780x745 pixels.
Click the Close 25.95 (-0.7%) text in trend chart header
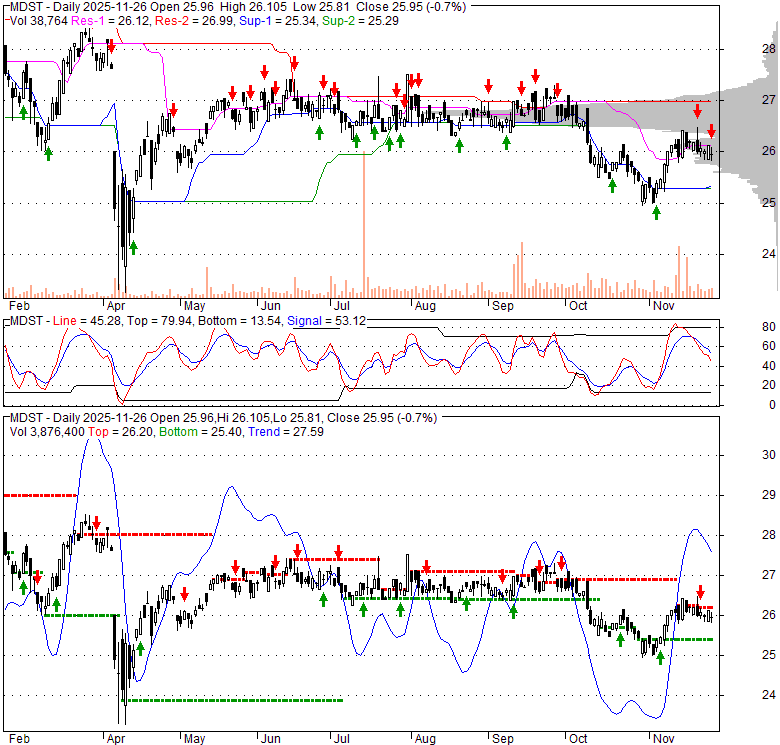coord(382,418)
